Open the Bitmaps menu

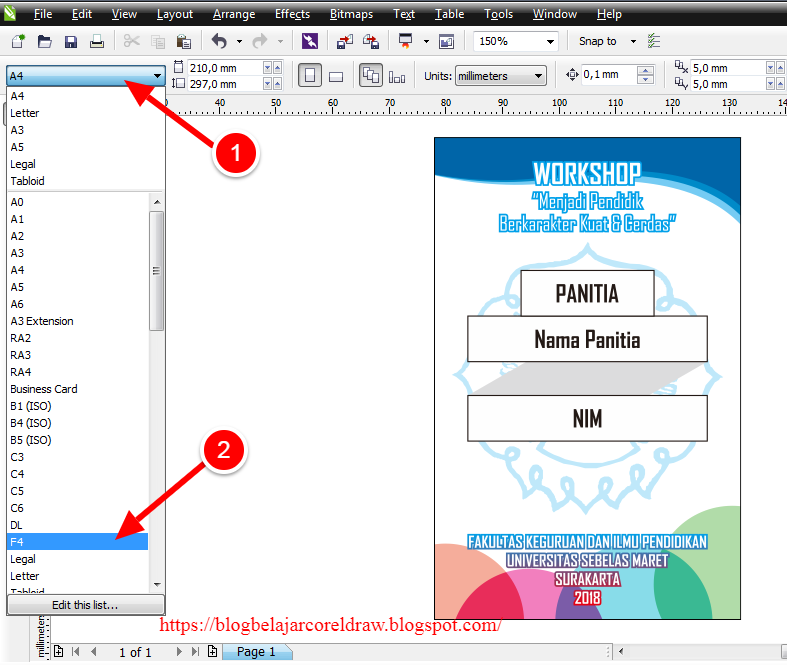pyautogui.click(x=351, y=14)
